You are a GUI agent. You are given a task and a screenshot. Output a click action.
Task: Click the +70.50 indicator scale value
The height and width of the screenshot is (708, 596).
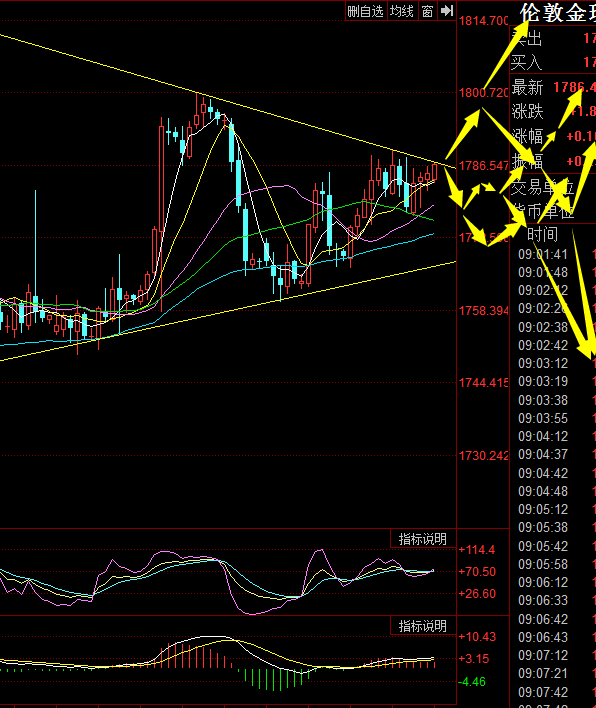click(x=477, y=572)
